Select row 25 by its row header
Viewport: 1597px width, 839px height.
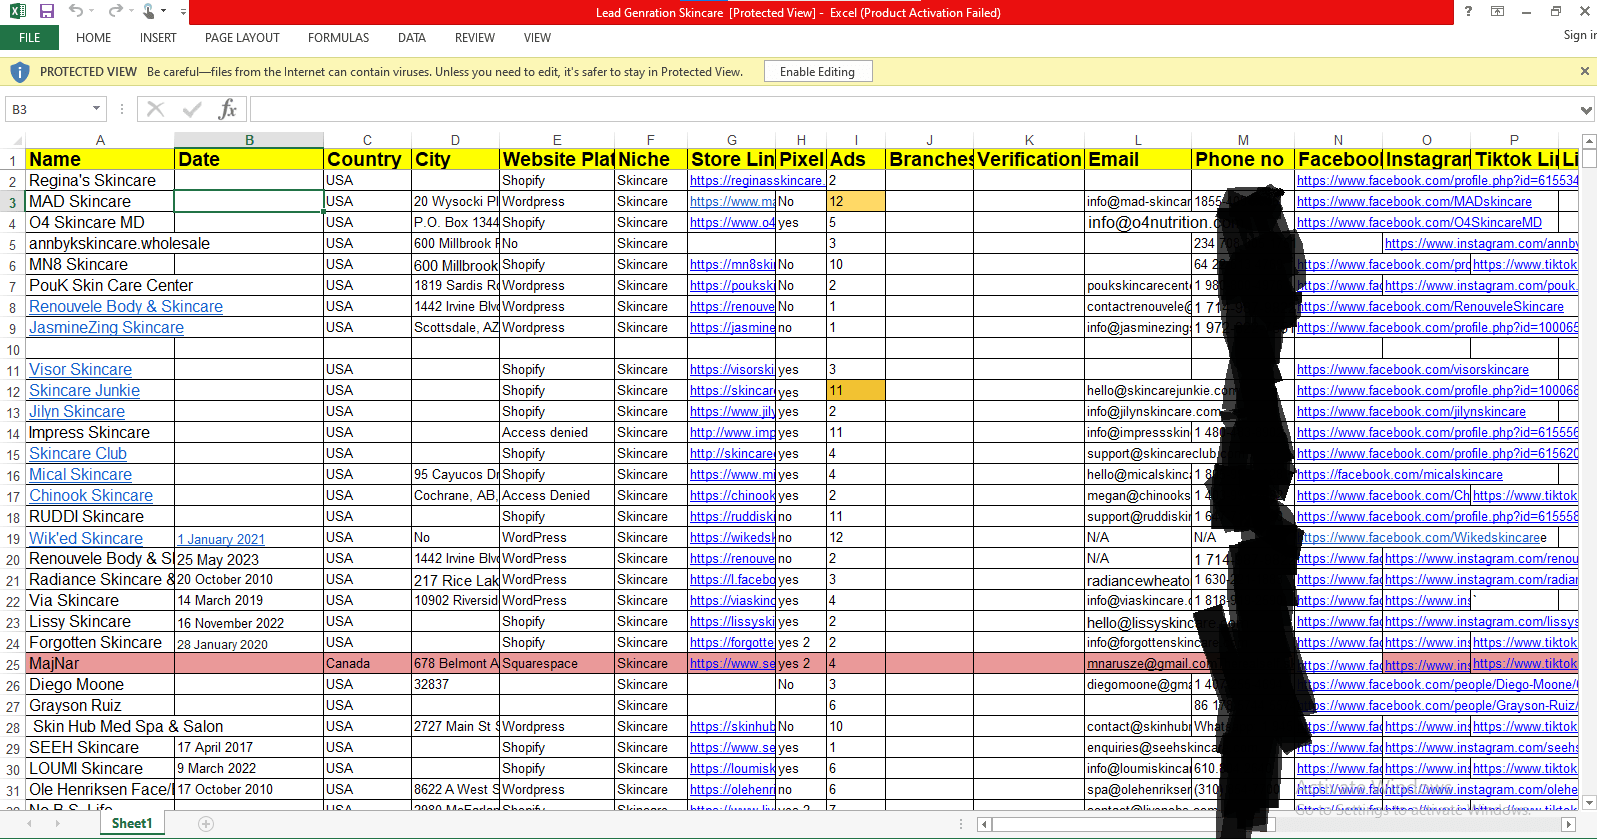tap(12, 664)
